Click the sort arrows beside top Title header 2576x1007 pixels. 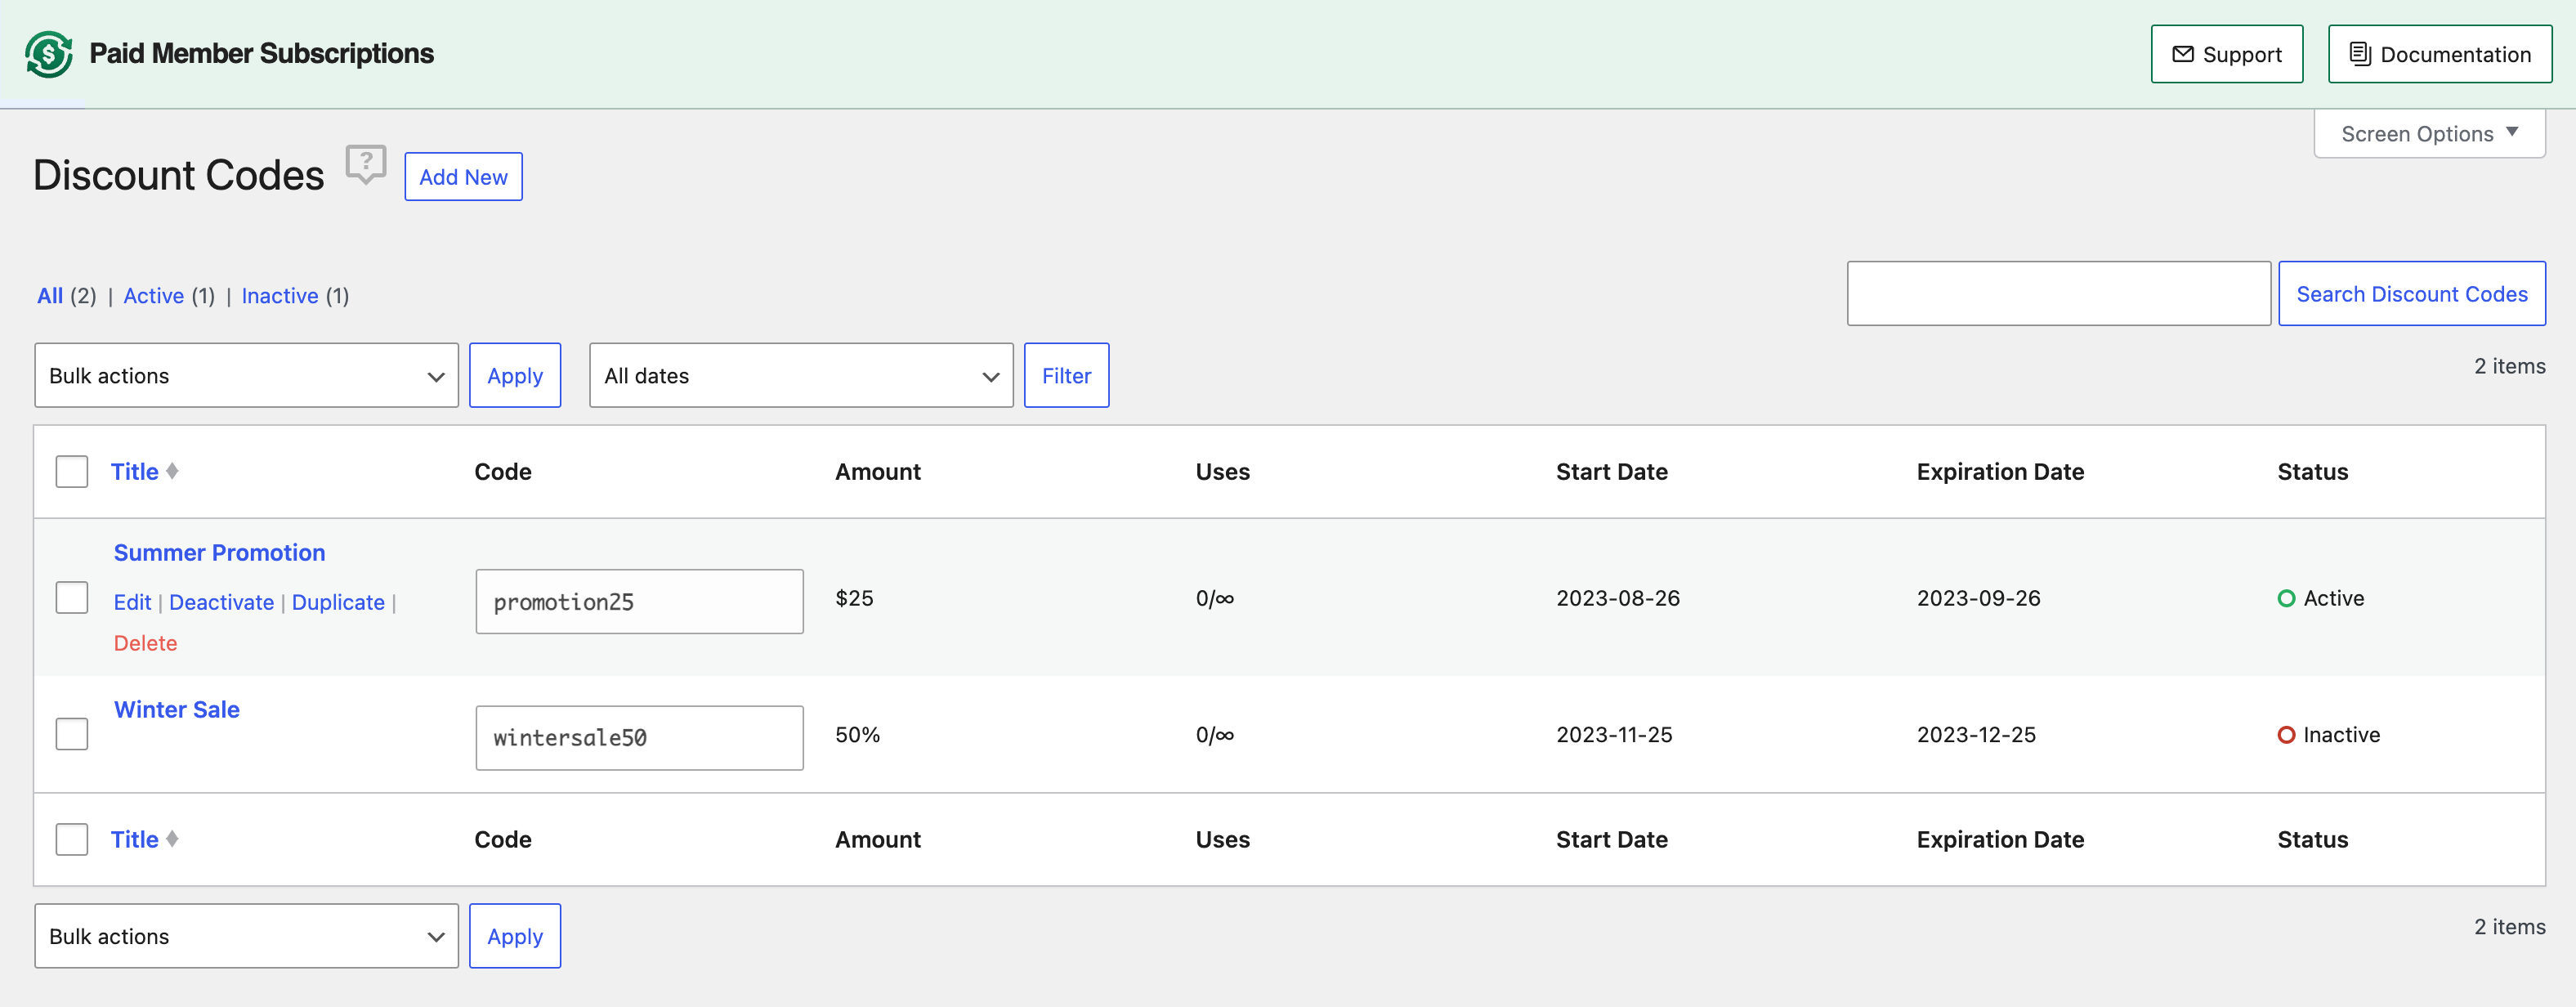pos(172,471)
